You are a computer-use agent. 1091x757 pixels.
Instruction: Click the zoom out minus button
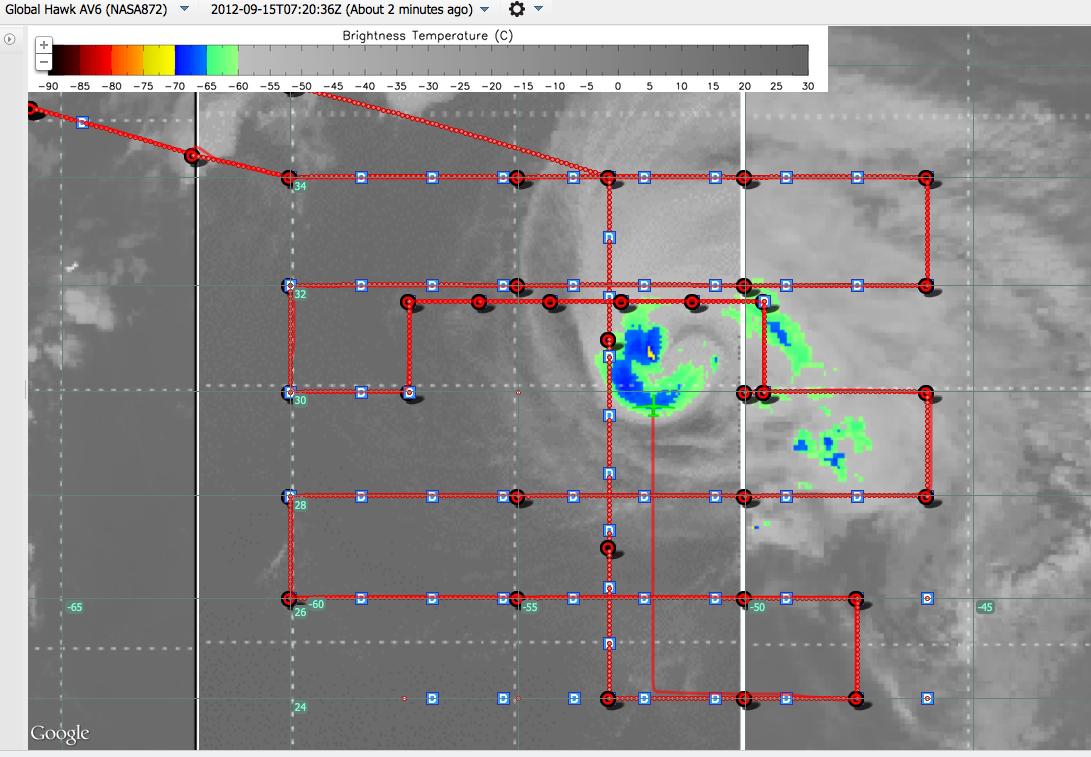pyautogui.click(x=43, y=62)
